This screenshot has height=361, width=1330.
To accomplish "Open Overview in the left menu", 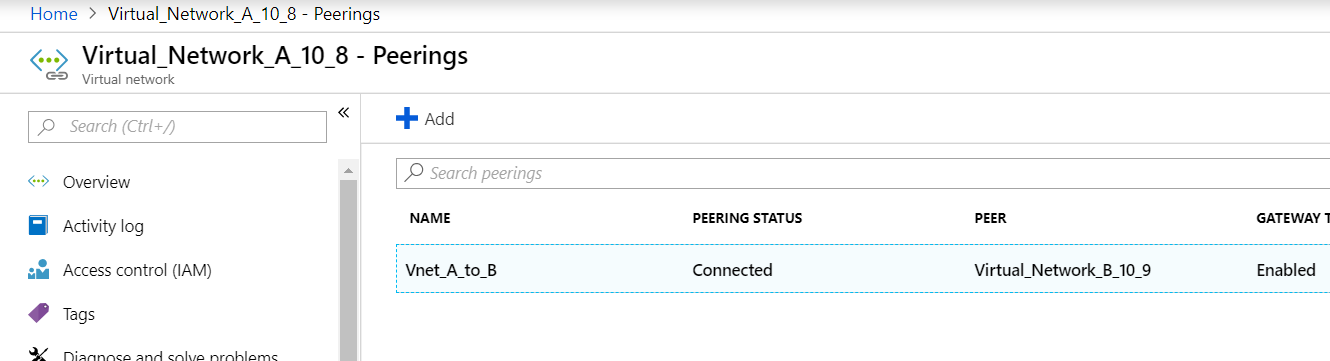I will (96, 182).
